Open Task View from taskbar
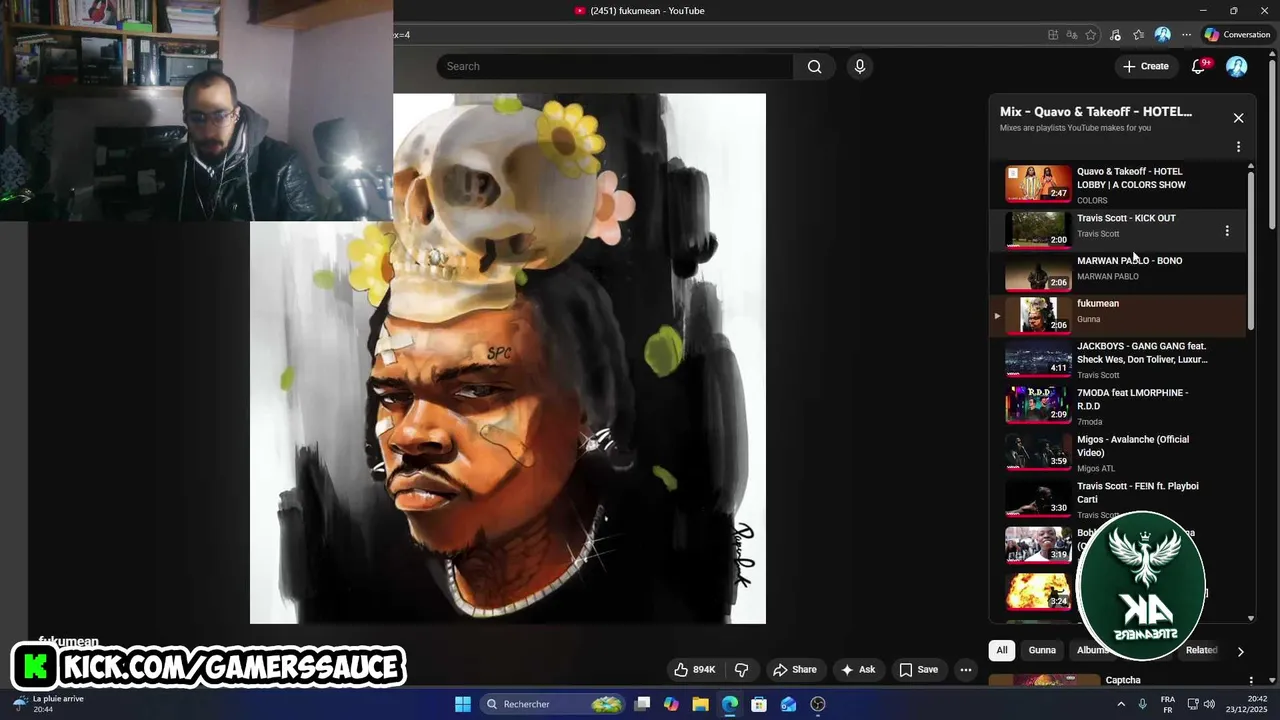This screenshot has height=720, width=1280. (x=643, y=704)
